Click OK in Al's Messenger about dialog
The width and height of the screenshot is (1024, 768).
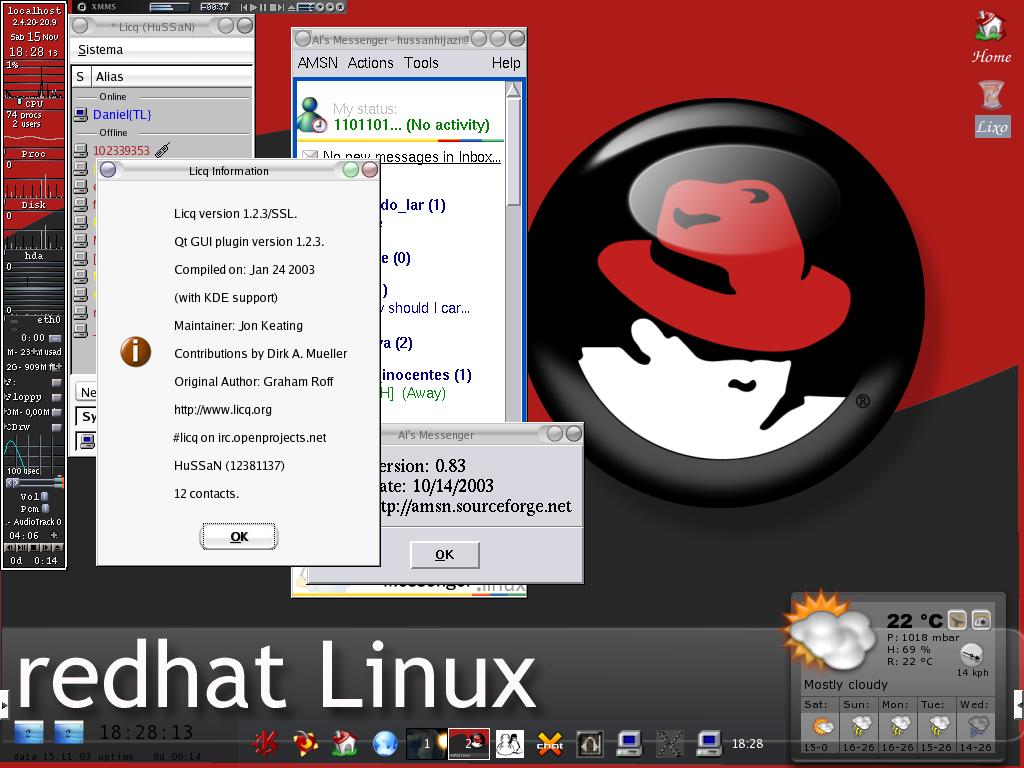pos(445,555)
